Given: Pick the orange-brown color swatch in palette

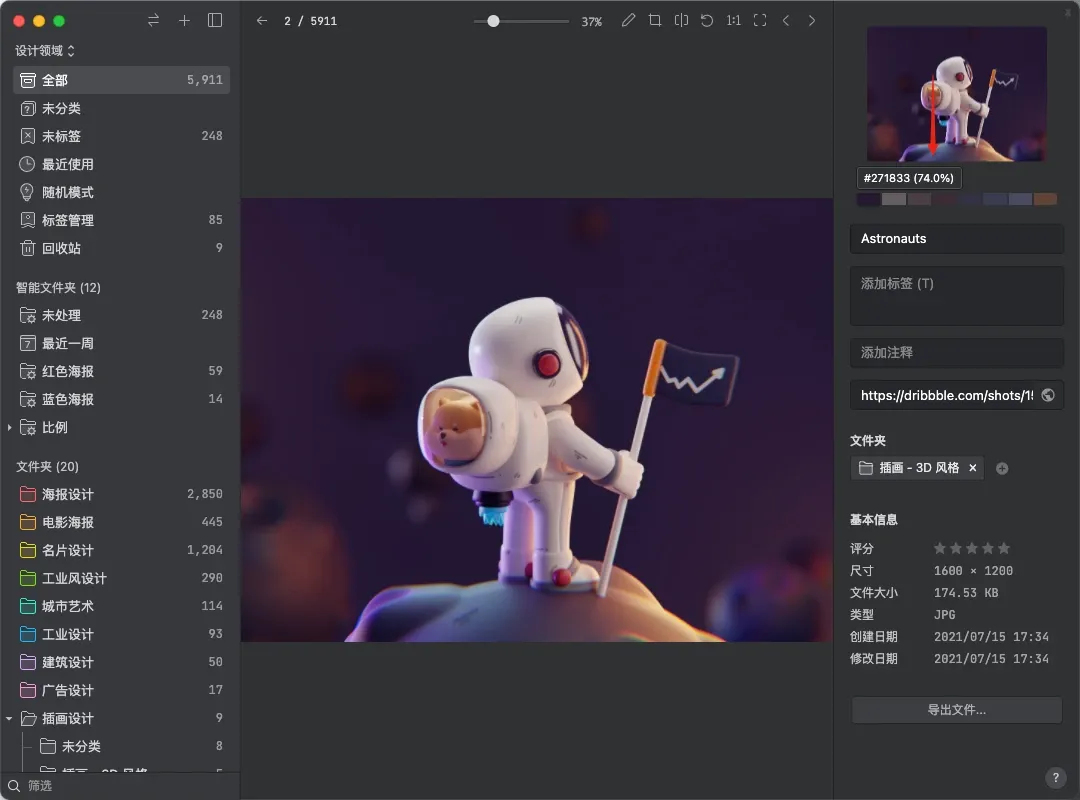Looking at the screenshot, I should click(x=1045, y=199).
